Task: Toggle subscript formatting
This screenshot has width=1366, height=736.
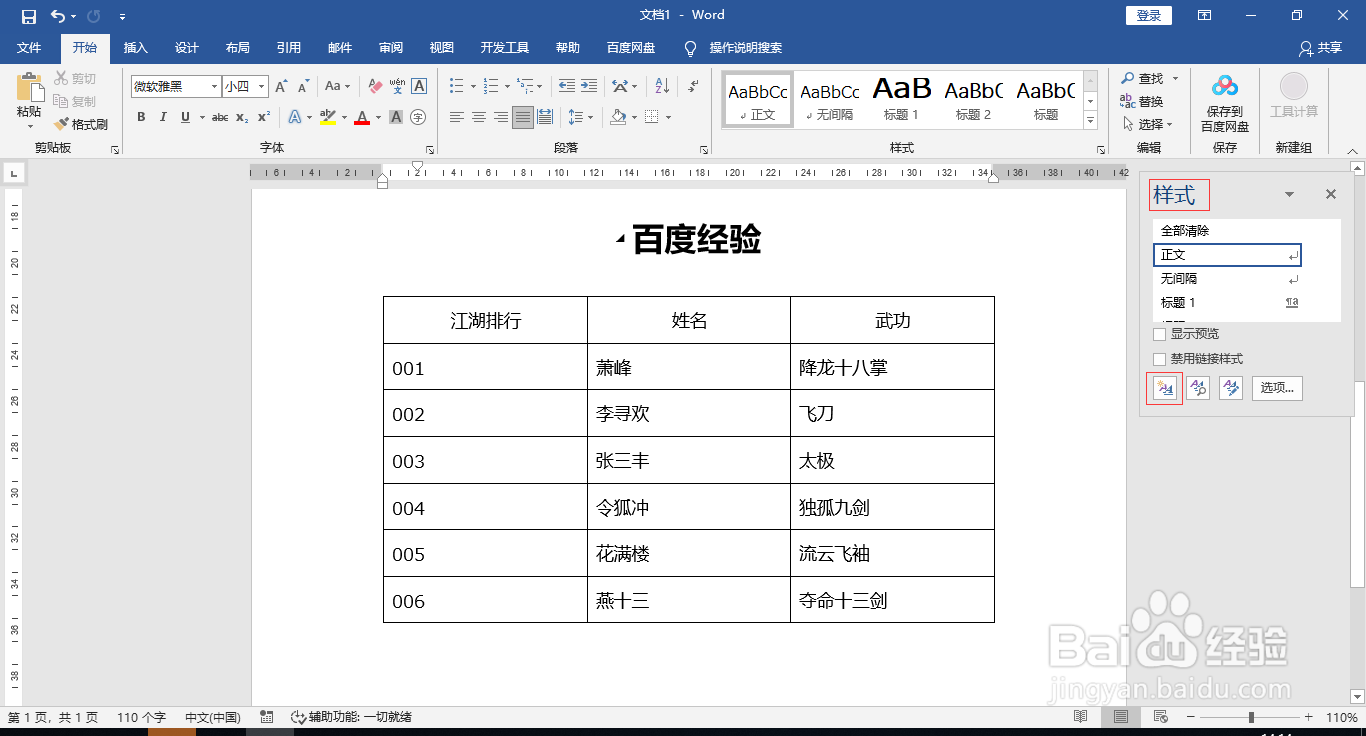Action: tap(242, 117)
